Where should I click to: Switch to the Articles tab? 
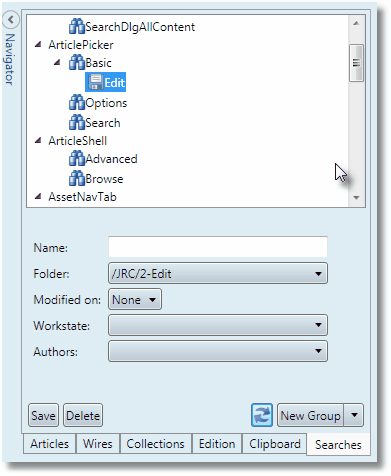[49, 444]
